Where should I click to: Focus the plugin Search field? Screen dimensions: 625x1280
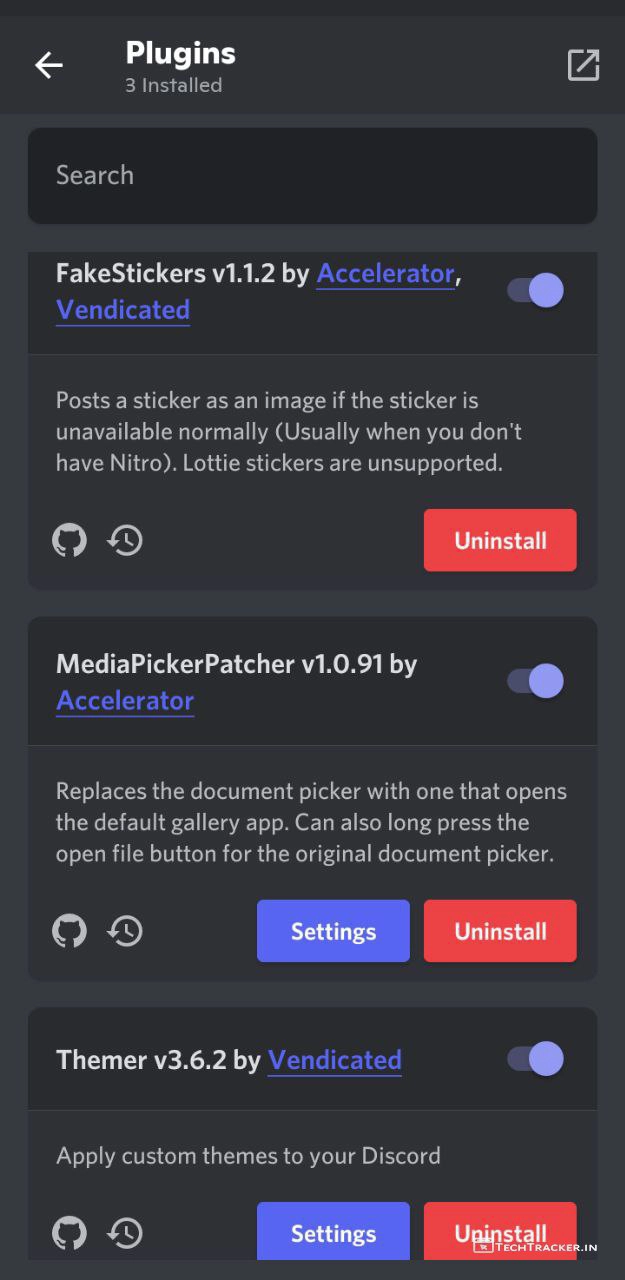pyautogui.click(x=312, y=176)
